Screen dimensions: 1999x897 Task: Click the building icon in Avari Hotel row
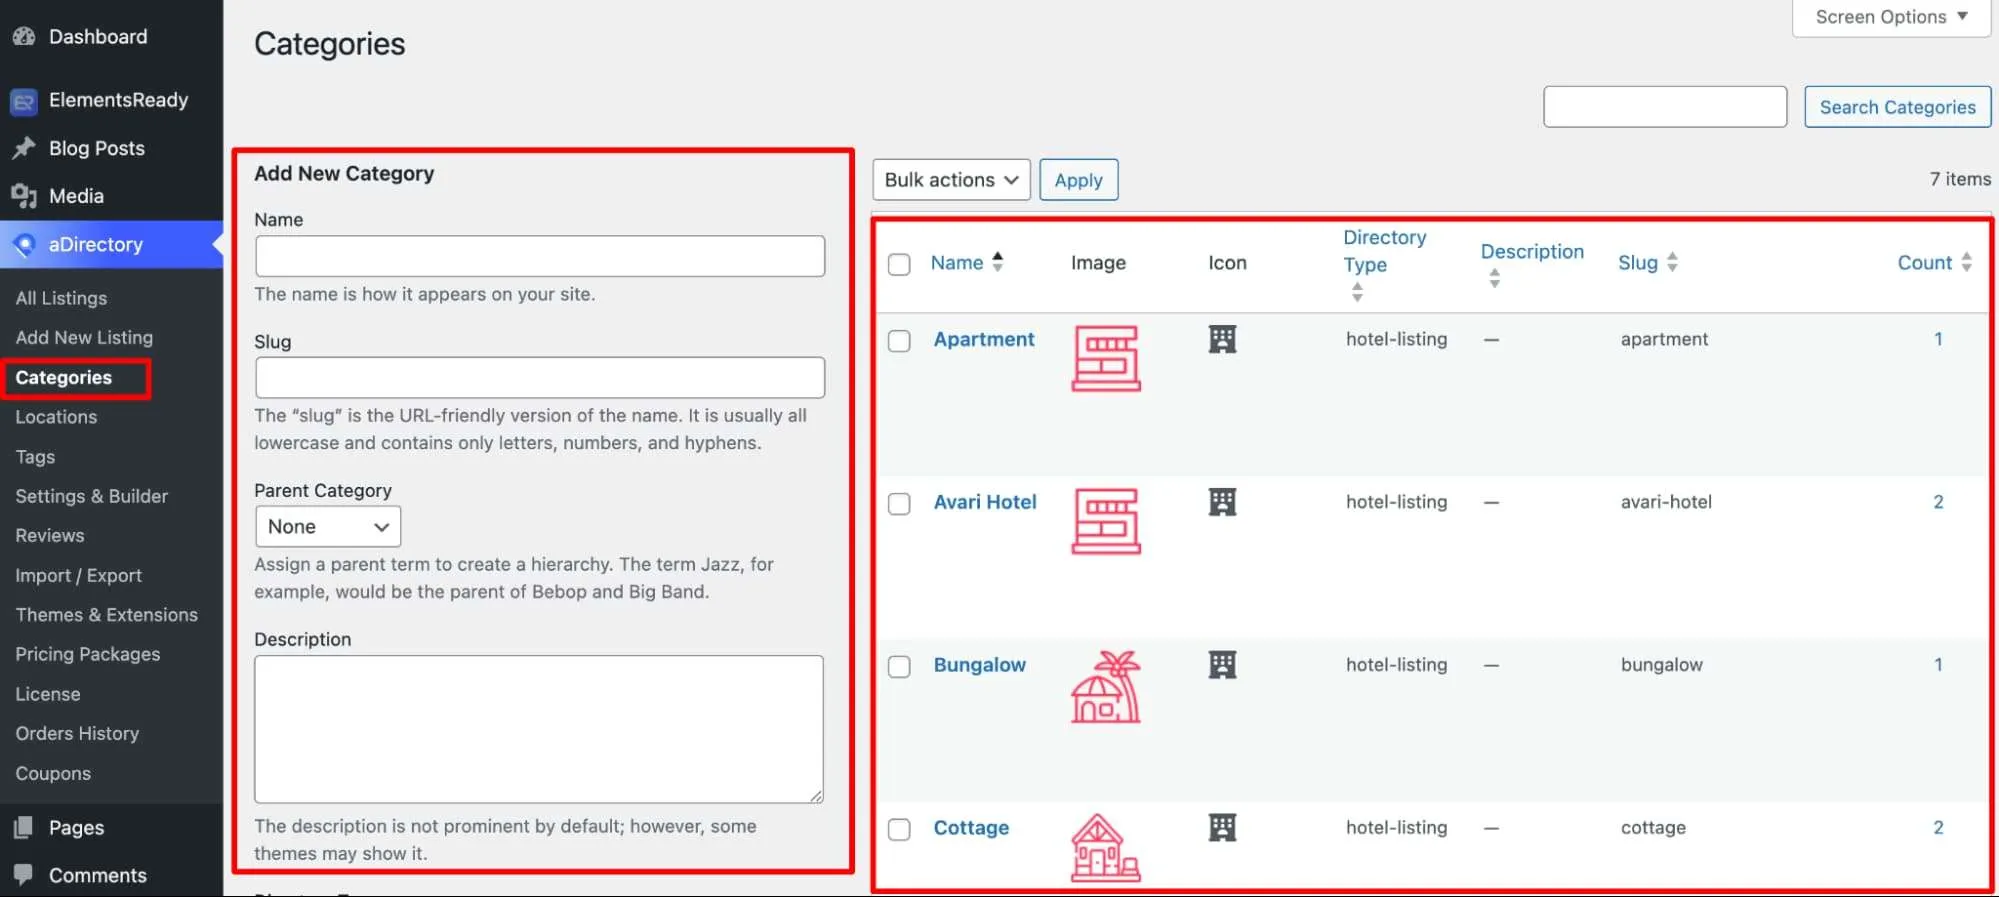[x=1222, y=502]
